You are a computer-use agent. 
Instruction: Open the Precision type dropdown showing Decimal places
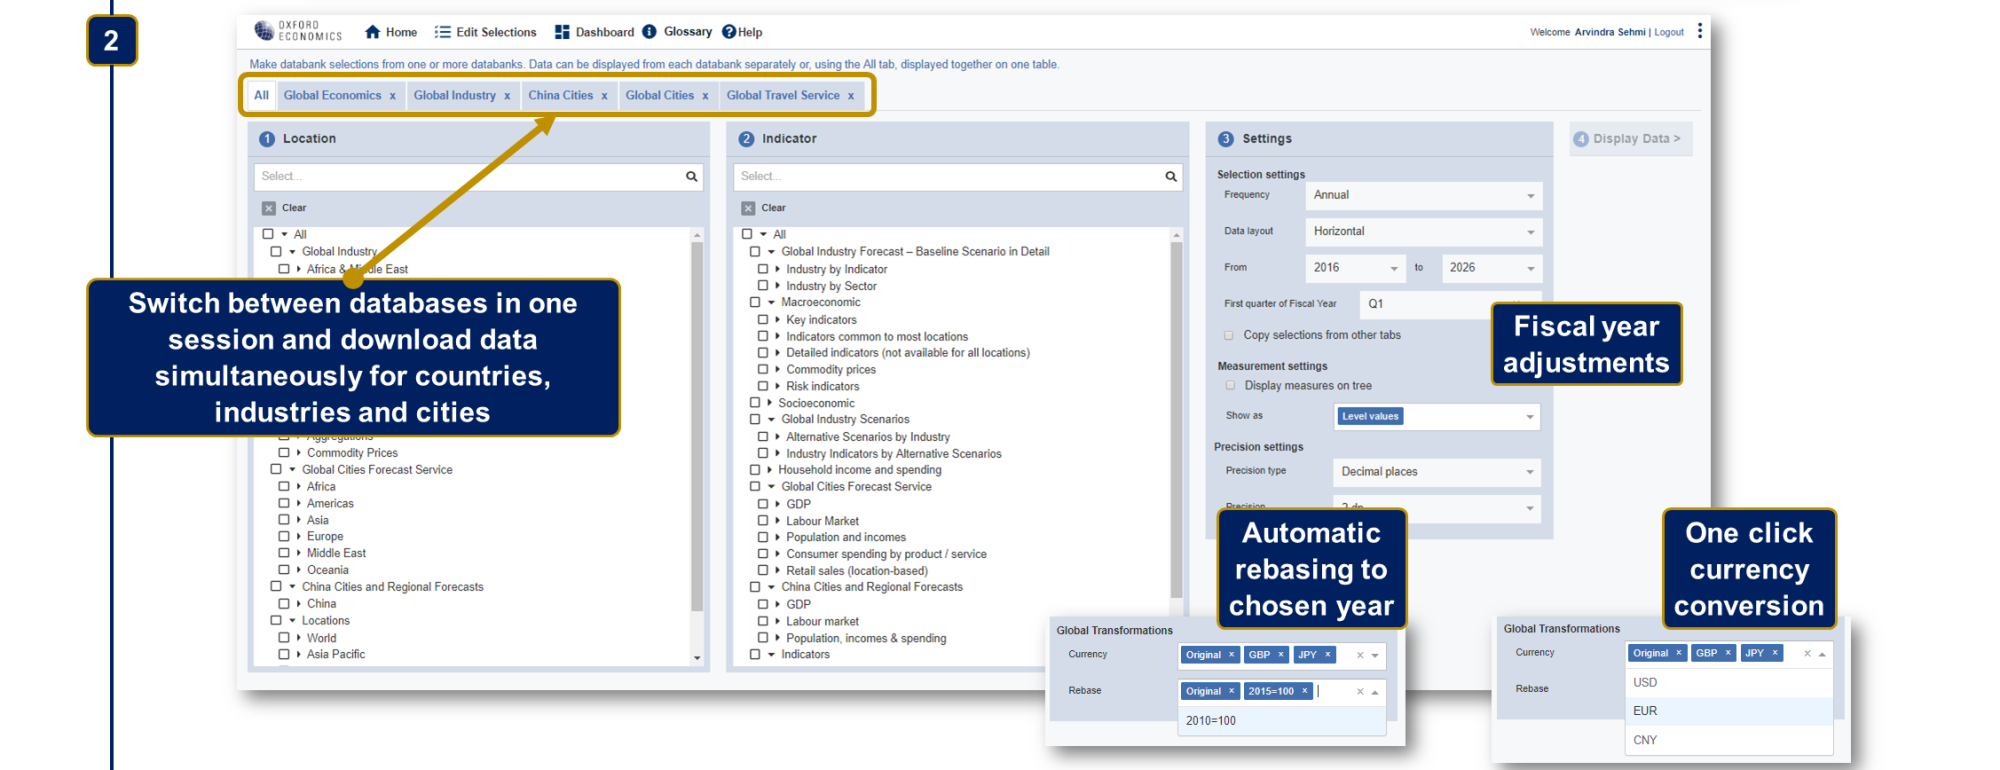click(x=1437, y=472)
